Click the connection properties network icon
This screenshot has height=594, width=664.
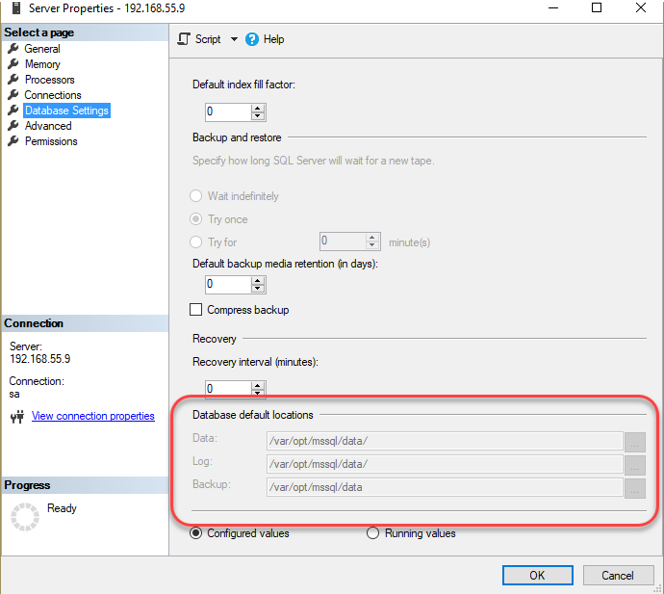pyautogui.click(x=16, y=416)
